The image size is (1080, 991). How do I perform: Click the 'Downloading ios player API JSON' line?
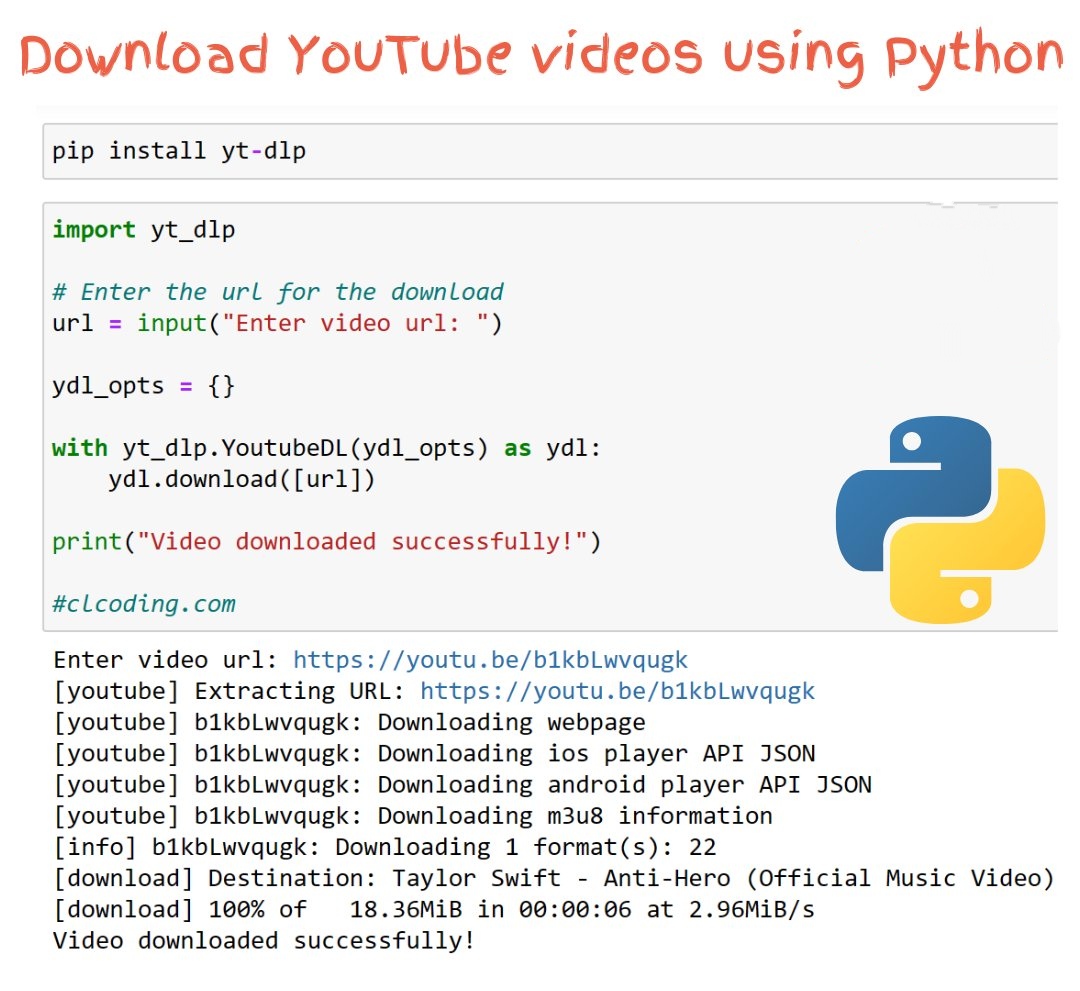point(434,753)
